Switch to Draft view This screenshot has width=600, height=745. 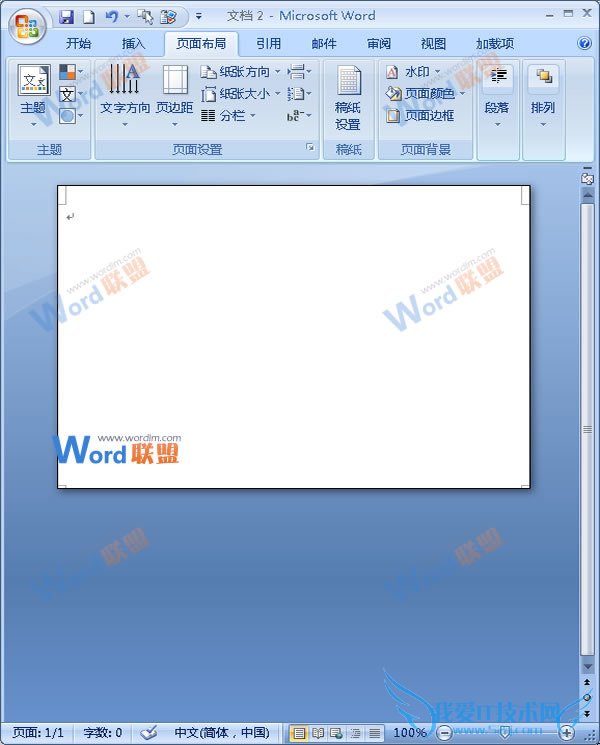[374, 733]
